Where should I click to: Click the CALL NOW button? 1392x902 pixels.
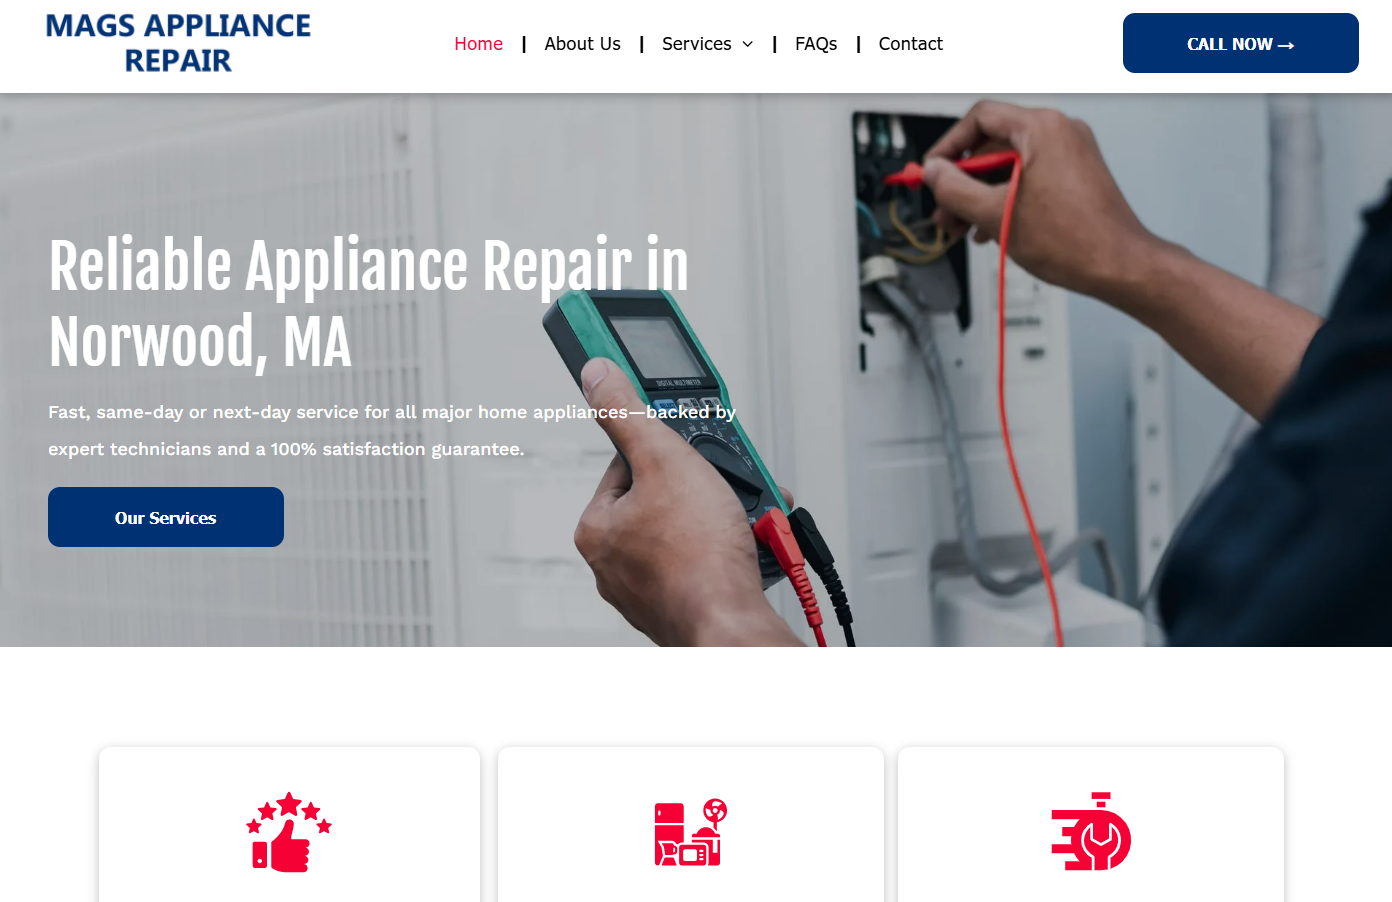point(1240,43)
